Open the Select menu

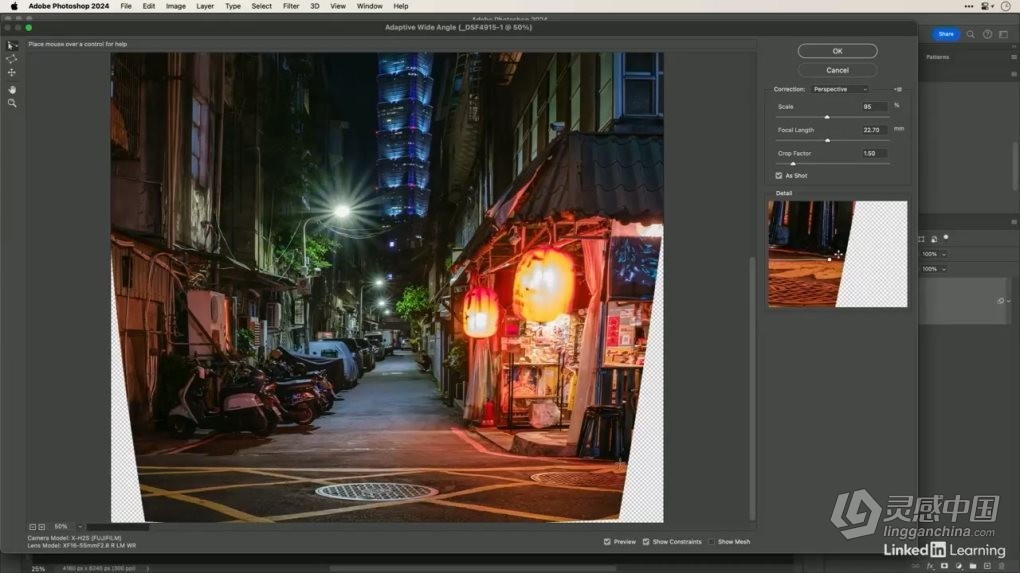pyautogui.click(x=262, y=6)
